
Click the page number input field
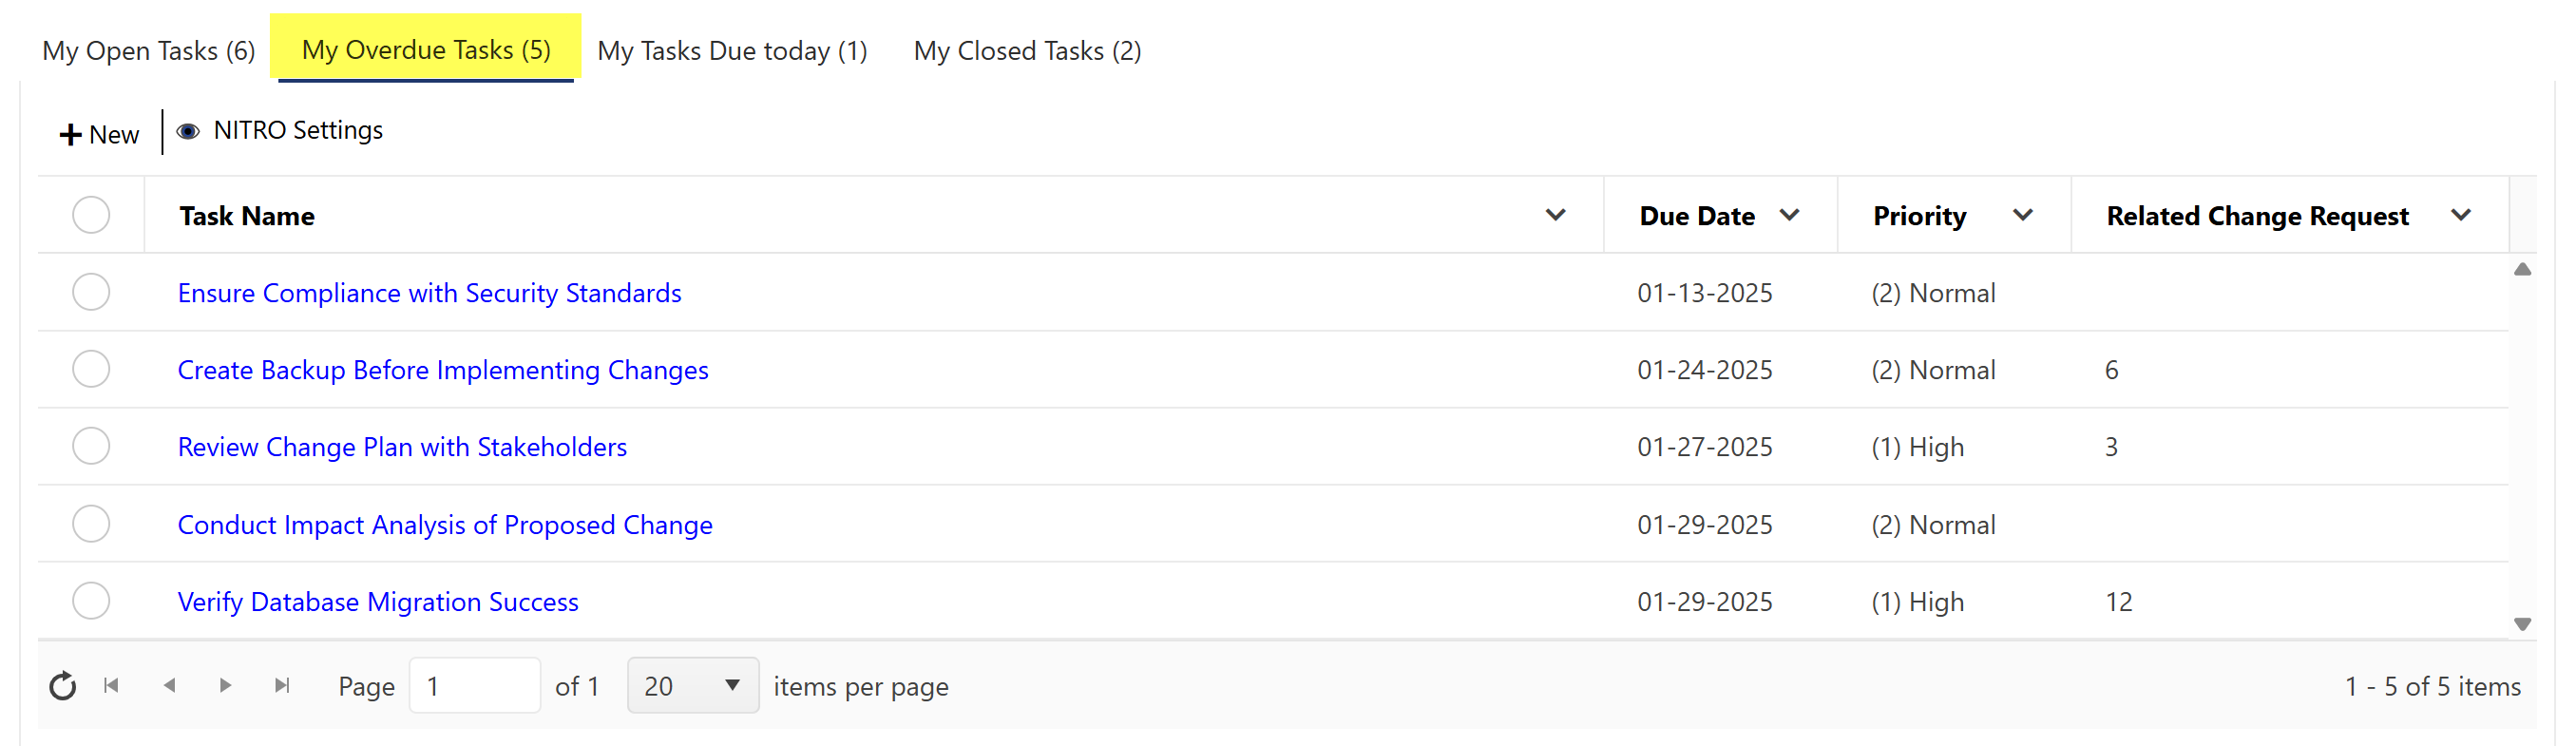[474, 686]
